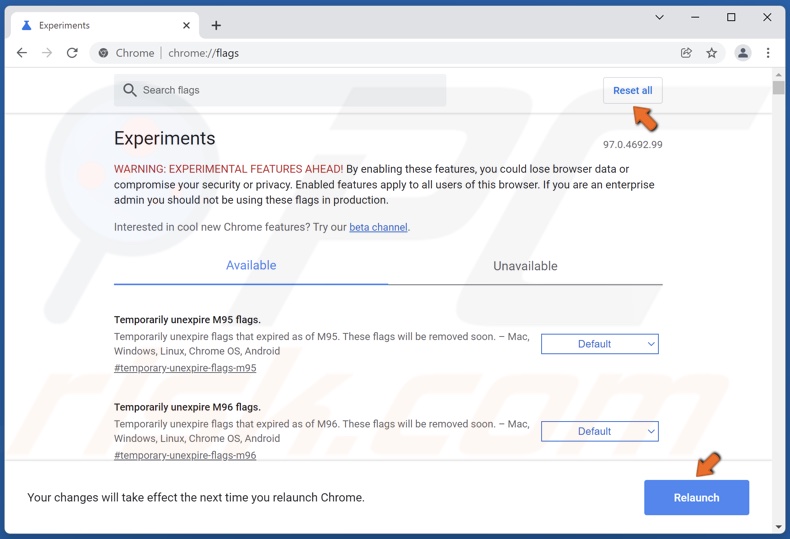790x539 pixels.
Task: Open the share page icon
Action: (686, 53)
